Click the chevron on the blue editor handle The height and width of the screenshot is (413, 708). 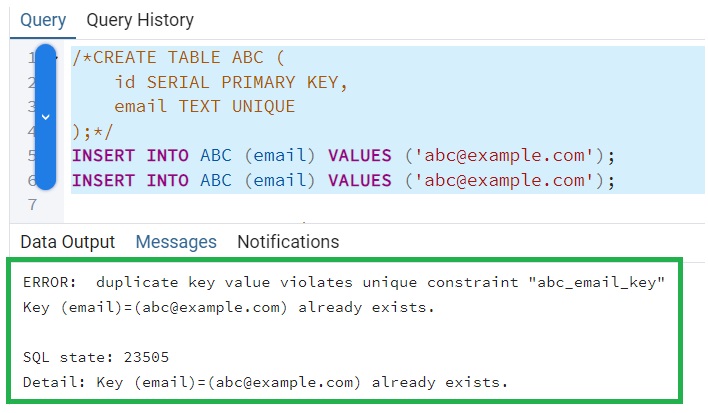click(x=45, y=116)
